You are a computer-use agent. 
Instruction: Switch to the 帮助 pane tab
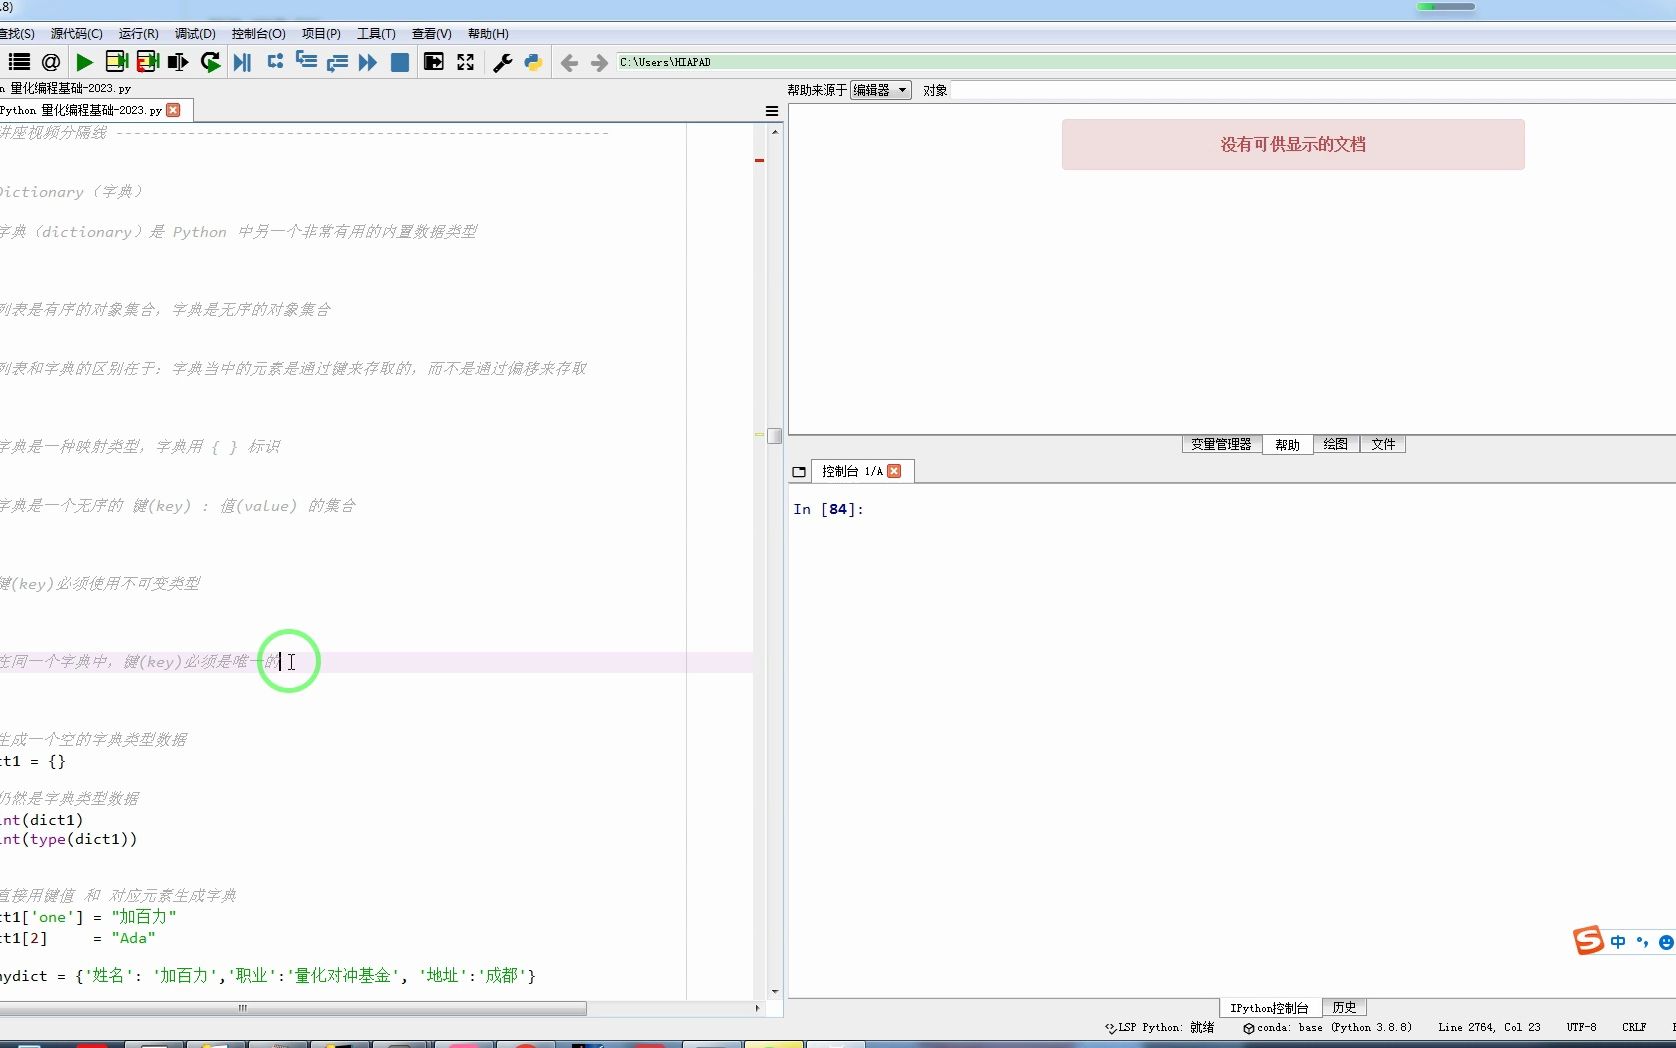1287,445
